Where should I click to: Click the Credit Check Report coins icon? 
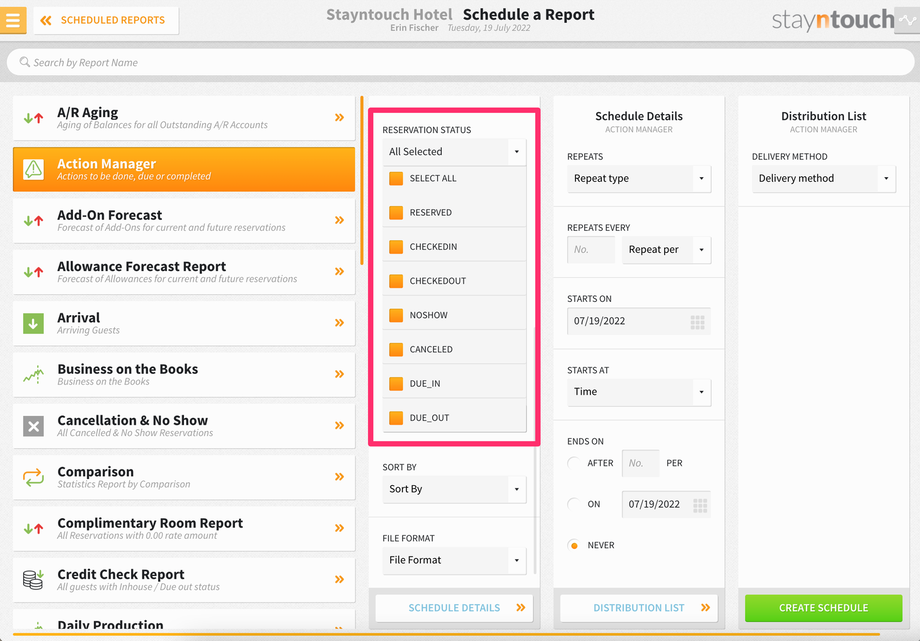33,579
